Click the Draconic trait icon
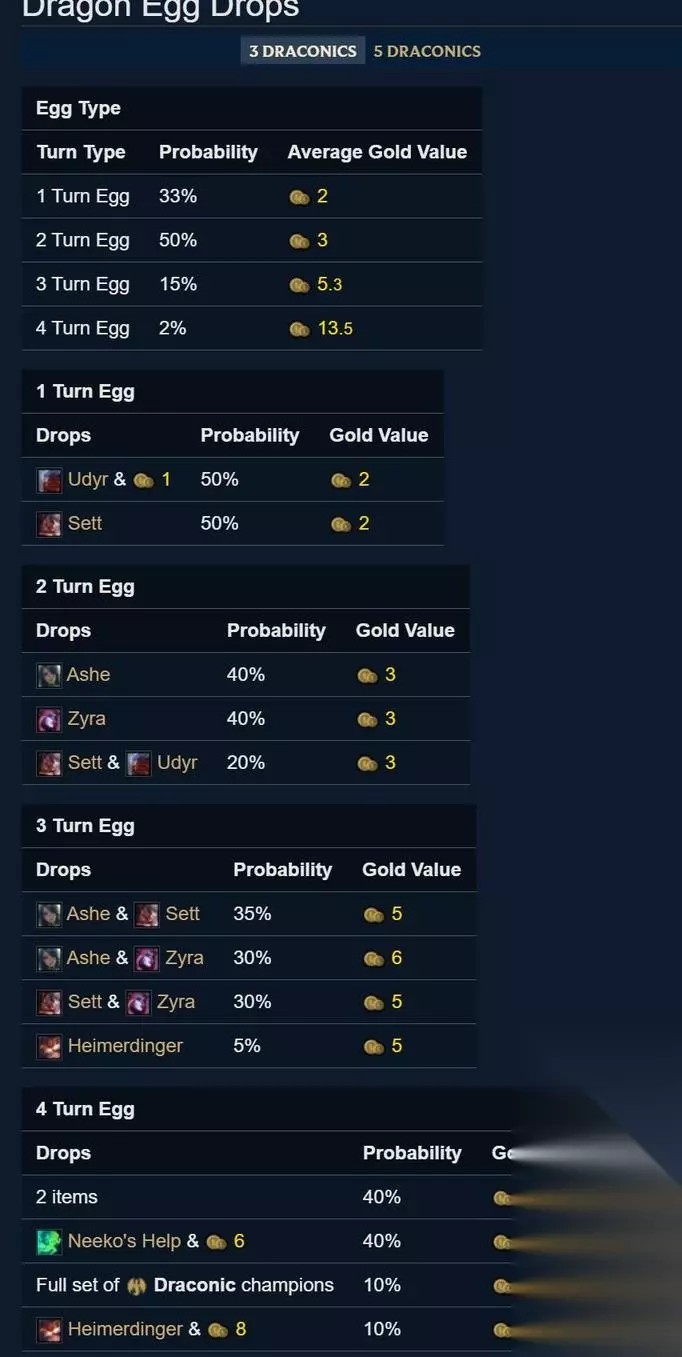 (137, 1286)
